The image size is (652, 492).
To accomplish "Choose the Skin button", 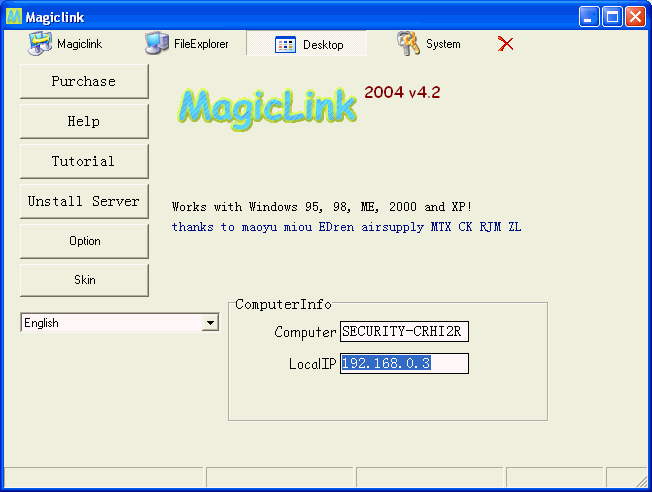I will click(84, 280).
